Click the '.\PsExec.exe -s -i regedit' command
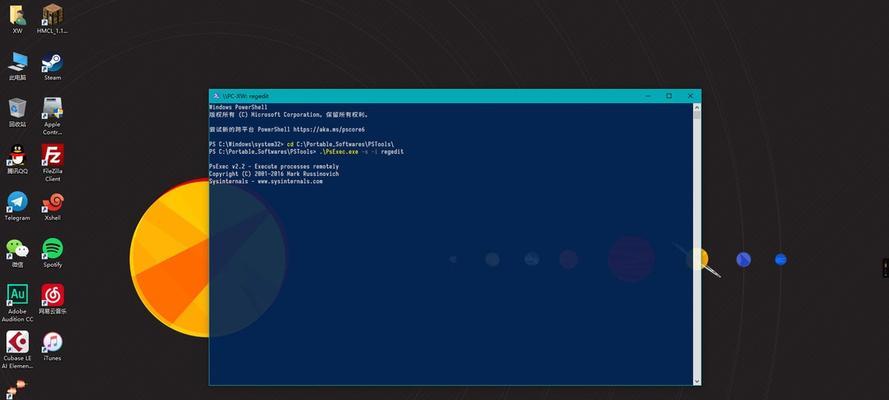This screenshot has height=400, width=889. point(361,152)
